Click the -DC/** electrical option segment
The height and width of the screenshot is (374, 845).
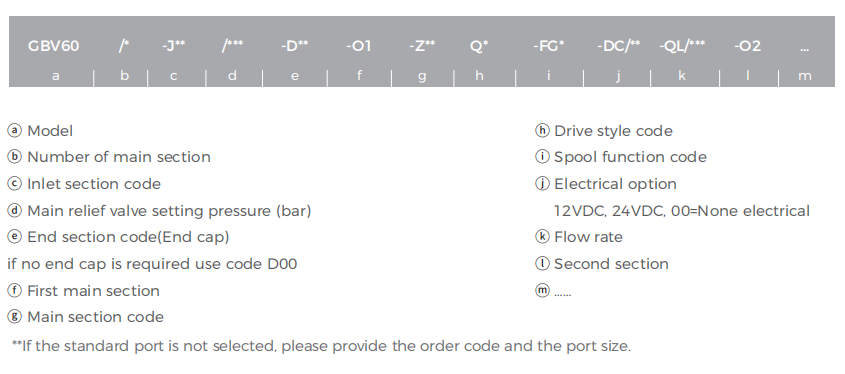(619, 46)
